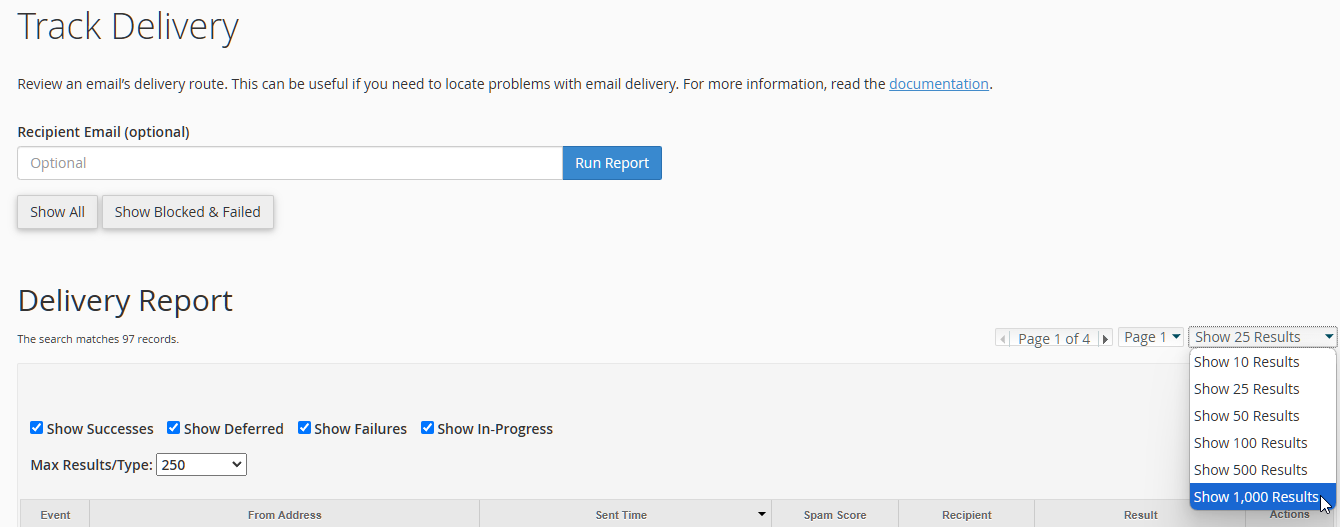The image size is (1340, 527).
Task: Open the Page 1 dropdown
Action: [1151, 337]
